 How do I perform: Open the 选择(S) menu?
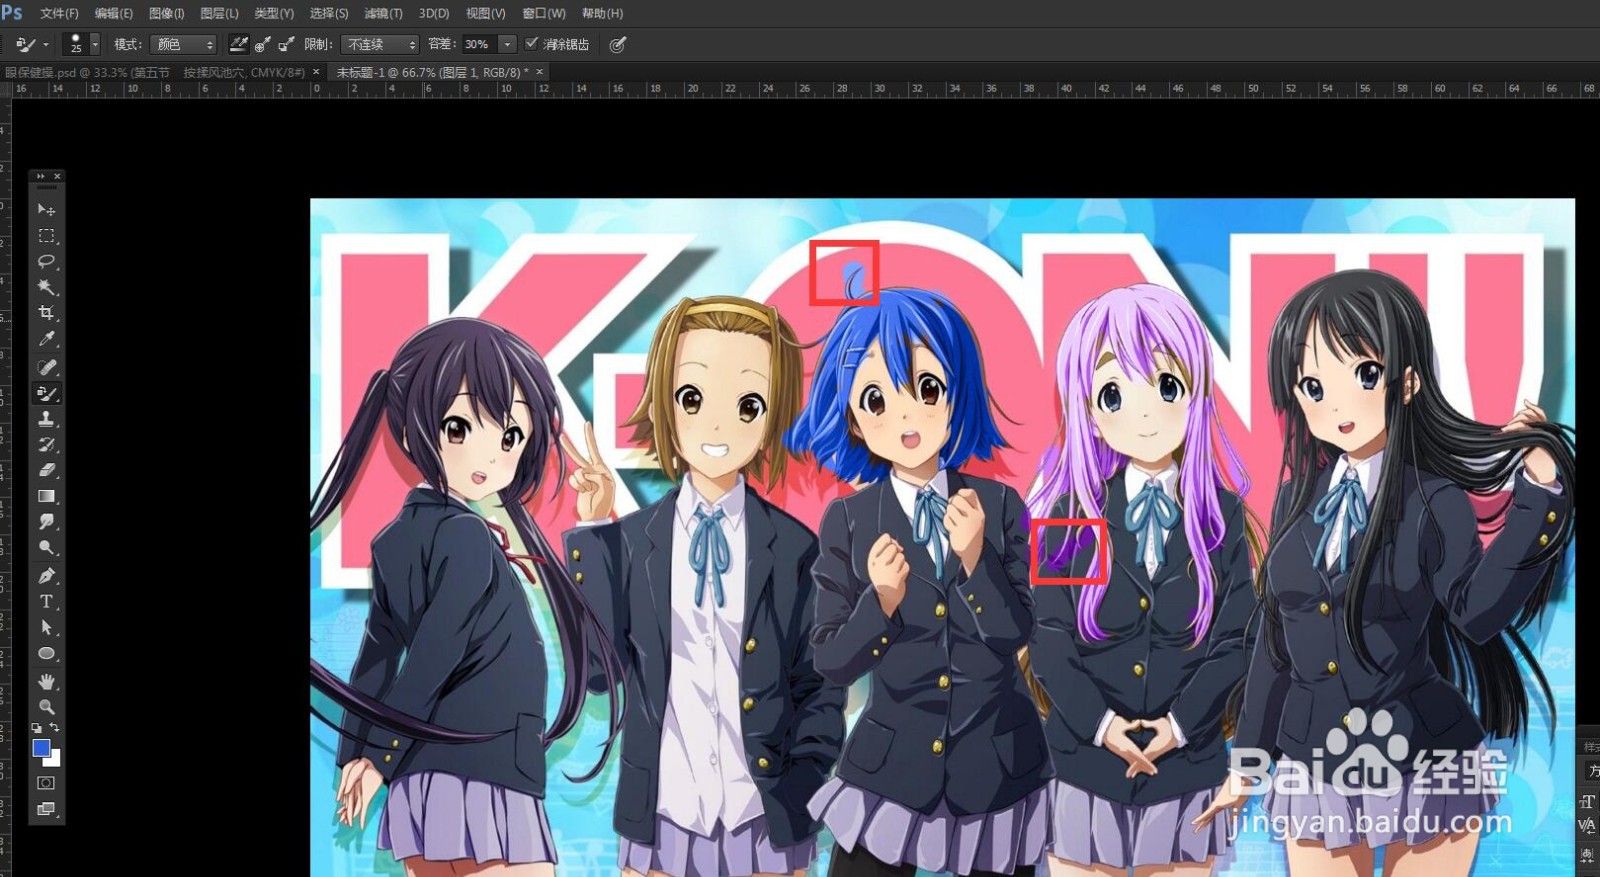point(328,13)
